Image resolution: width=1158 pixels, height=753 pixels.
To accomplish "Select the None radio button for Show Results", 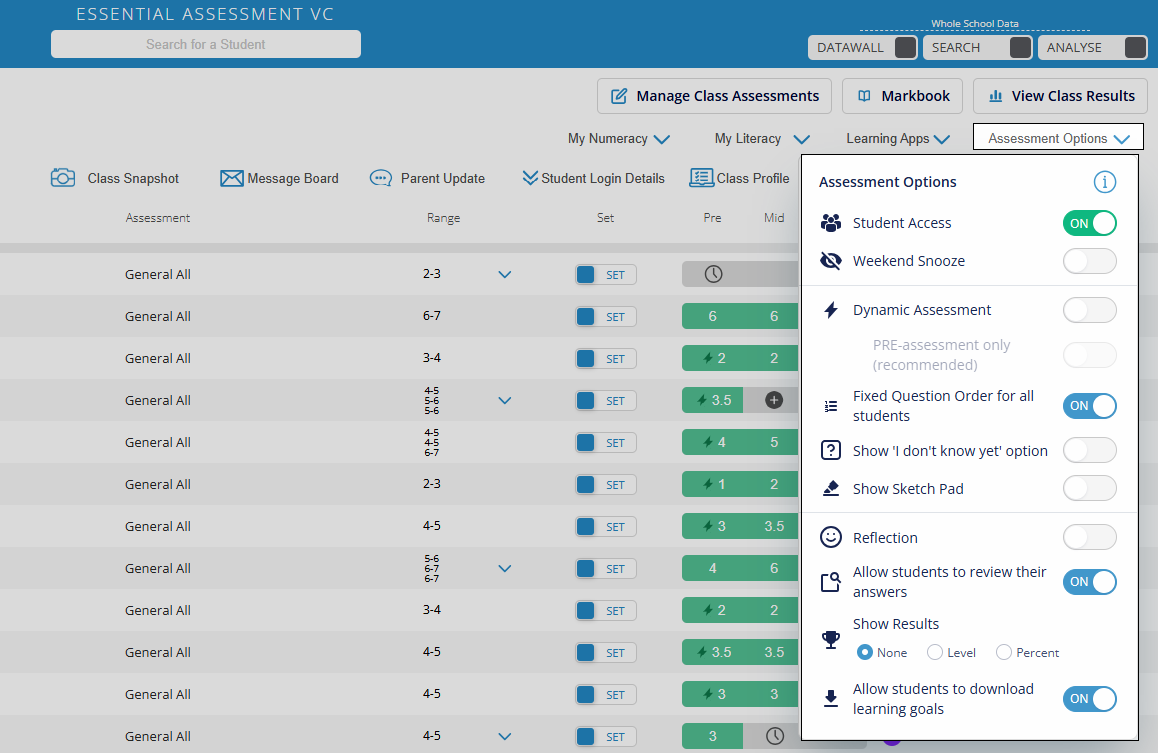I will pyautogui.click(x=865, y=652).
